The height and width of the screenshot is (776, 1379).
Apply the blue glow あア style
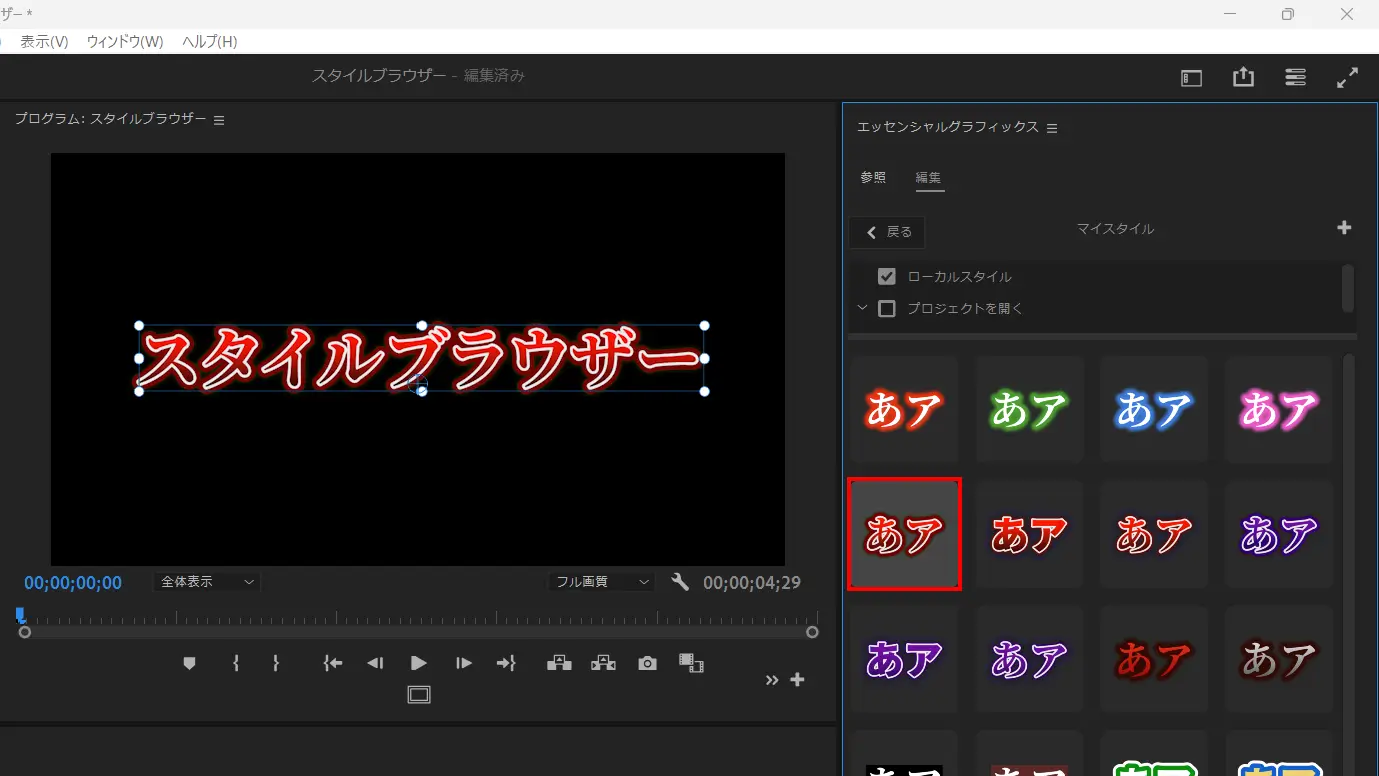1154,409
